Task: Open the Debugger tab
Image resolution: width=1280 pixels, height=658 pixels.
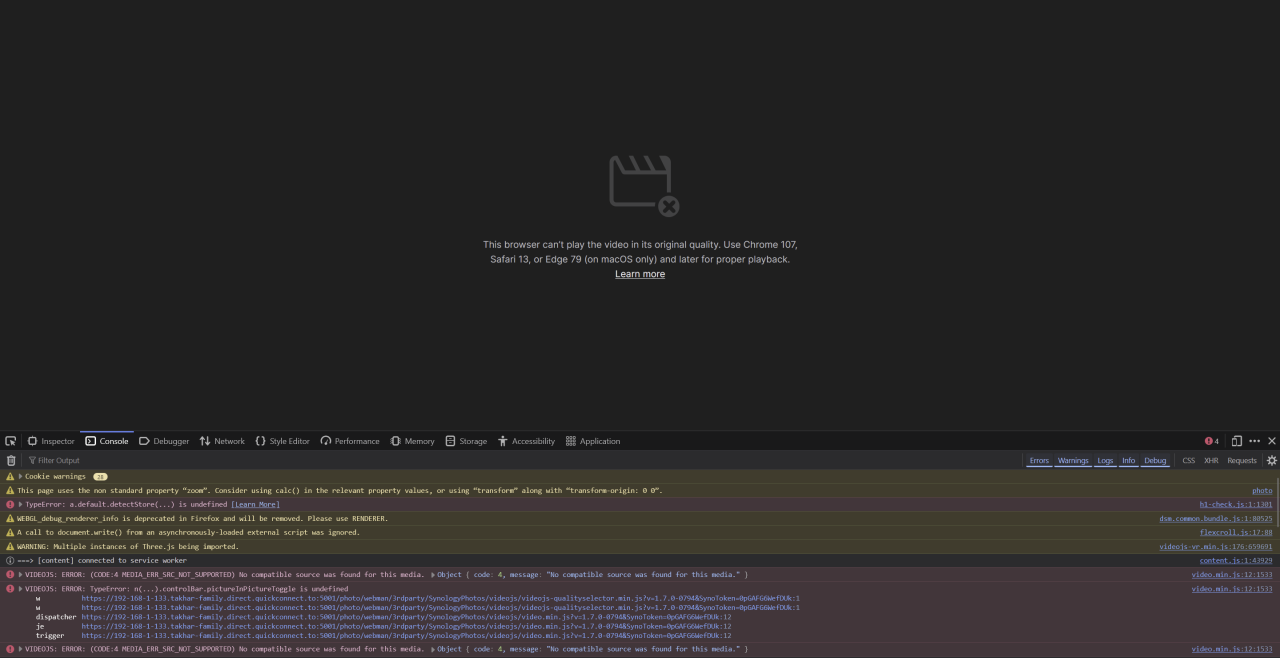Action: pyautogui.click(x=164, y=441)
